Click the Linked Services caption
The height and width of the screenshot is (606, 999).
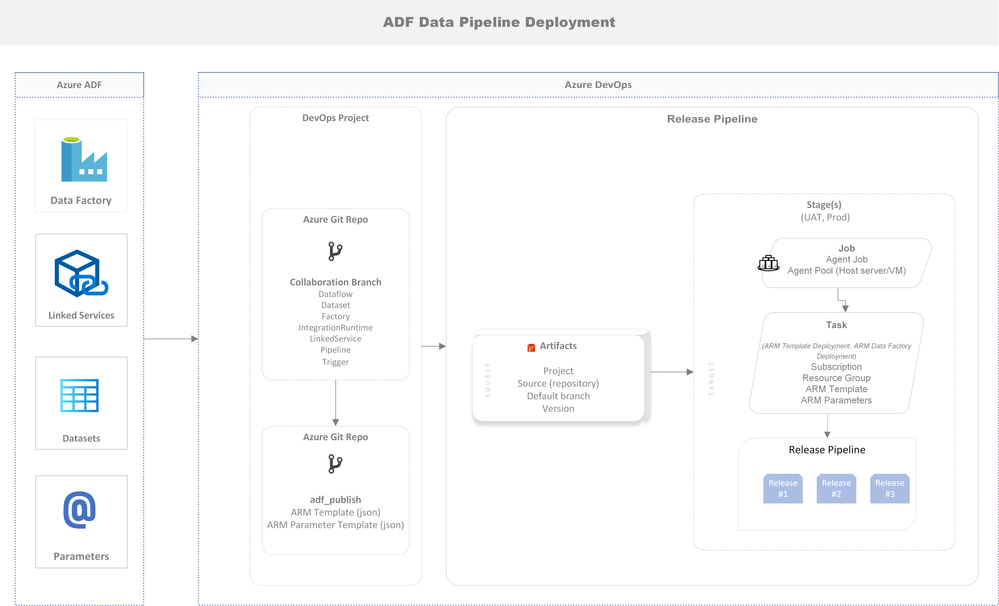pos(81,315)
